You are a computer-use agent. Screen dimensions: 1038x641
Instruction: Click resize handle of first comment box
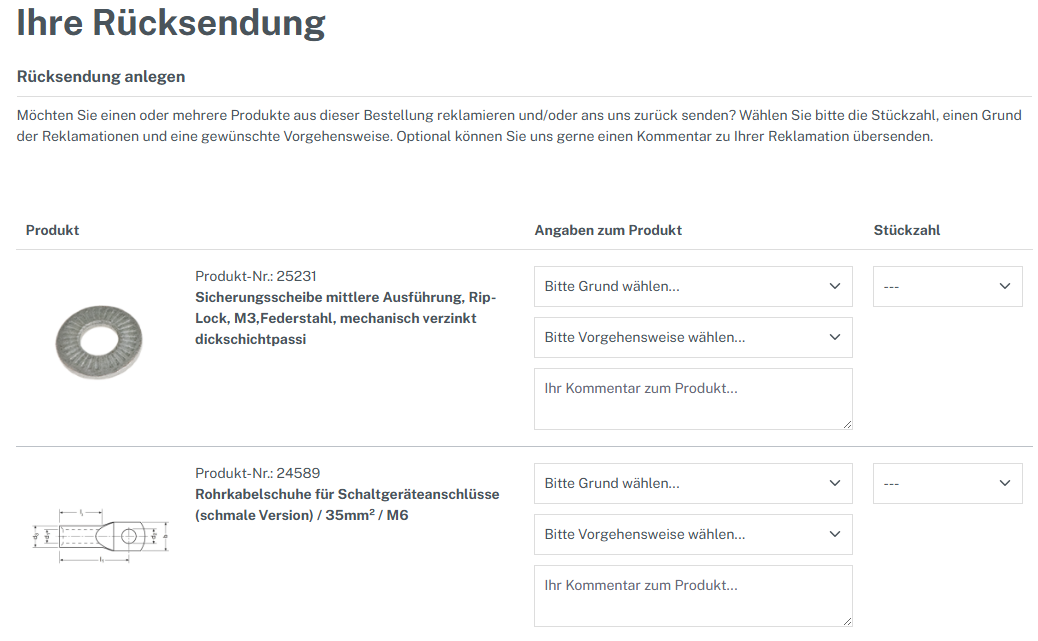tap(847, 424)
